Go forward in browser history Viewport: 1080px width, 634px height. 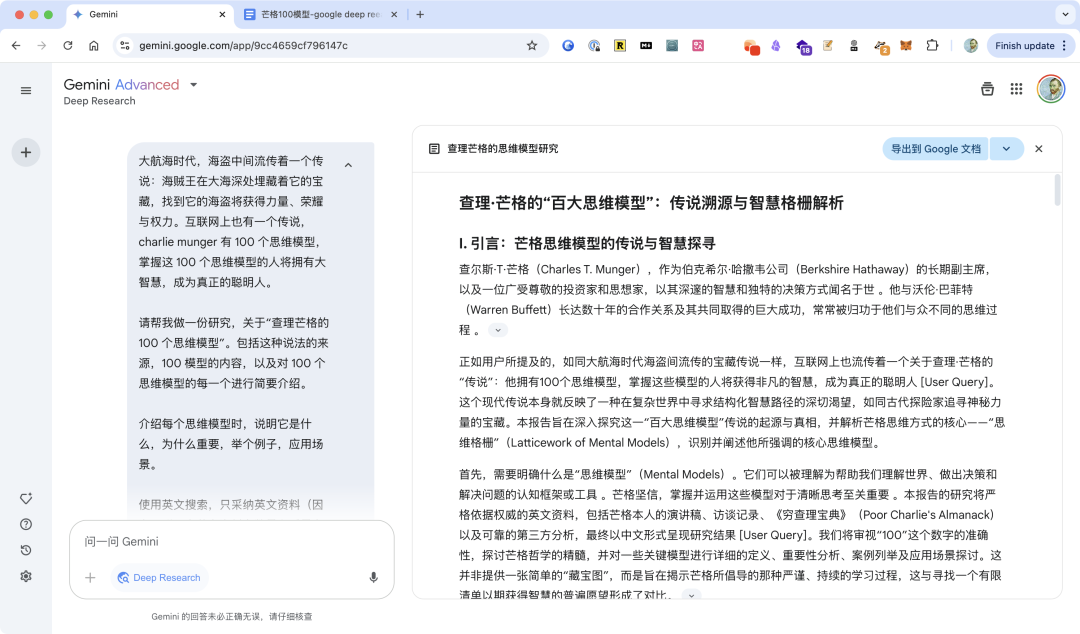42,45
